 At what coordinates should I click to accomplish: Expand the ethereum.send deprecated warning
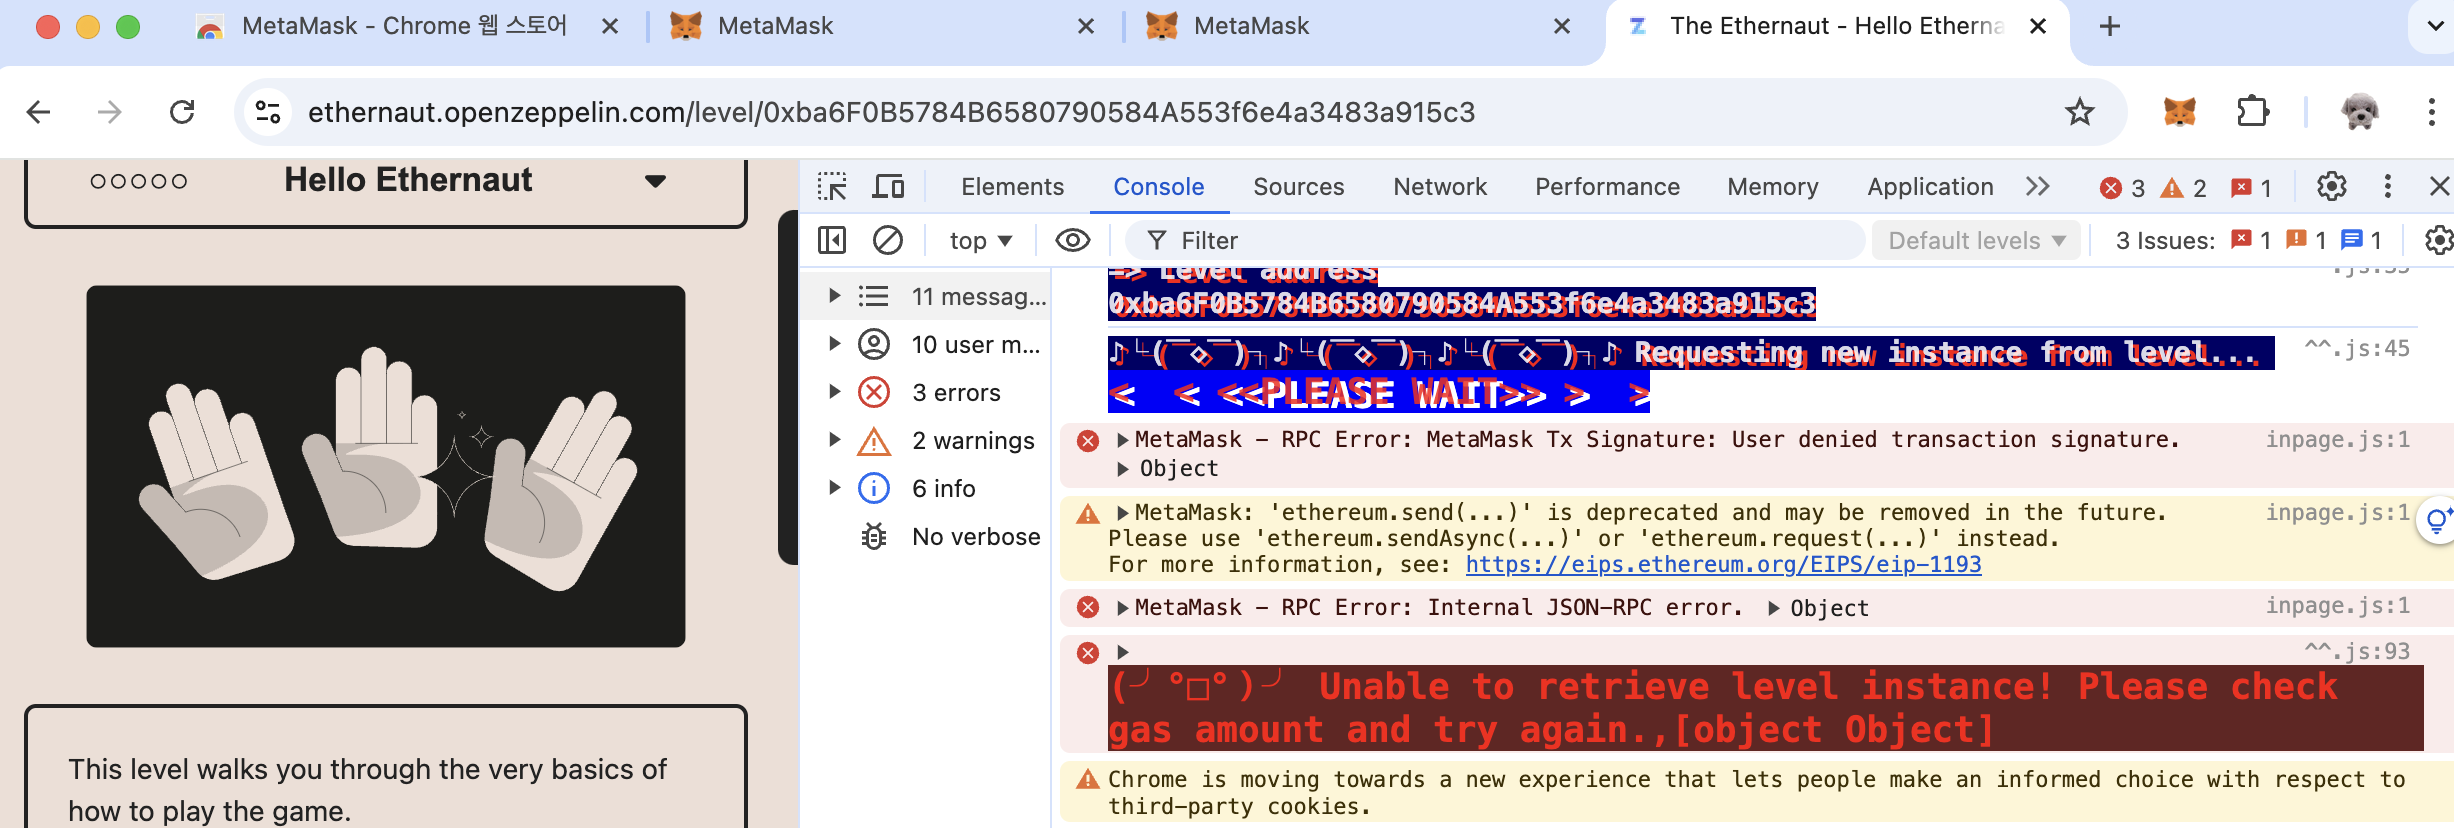[x=1122, y=513]
